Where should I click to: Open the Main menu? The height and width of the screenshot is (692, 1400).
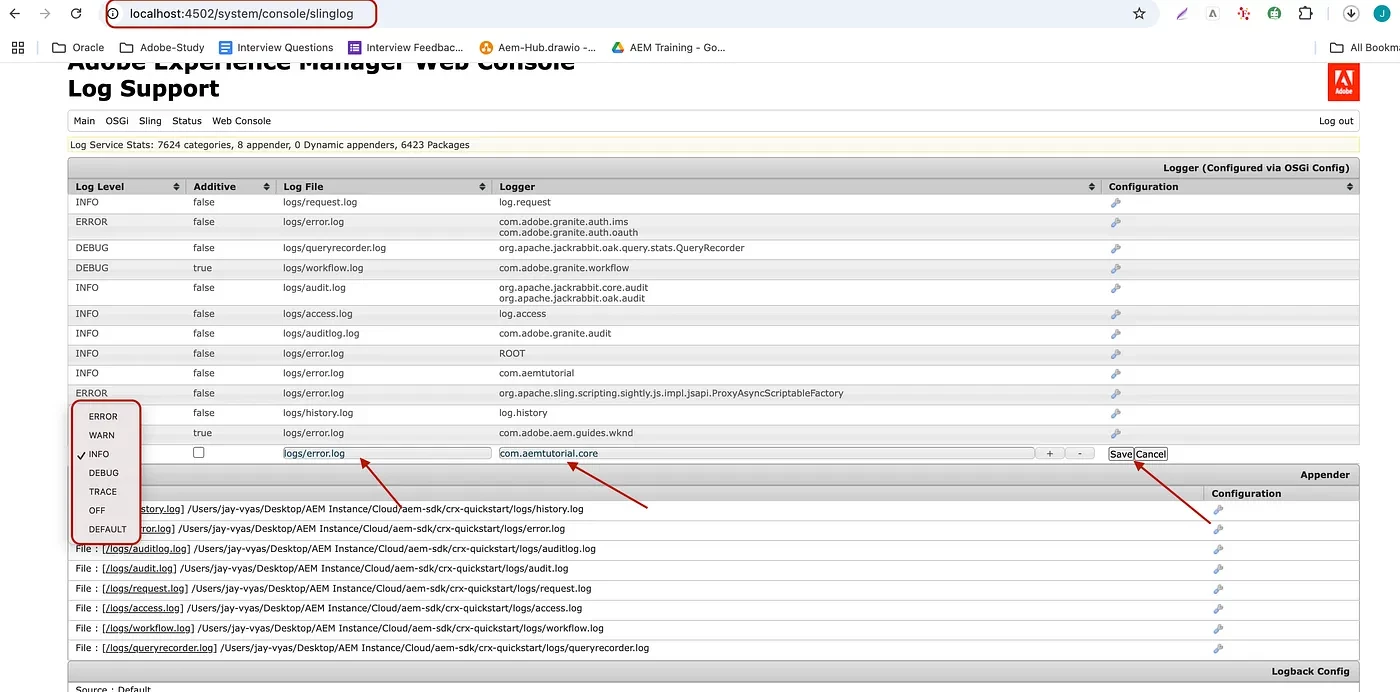84,121
